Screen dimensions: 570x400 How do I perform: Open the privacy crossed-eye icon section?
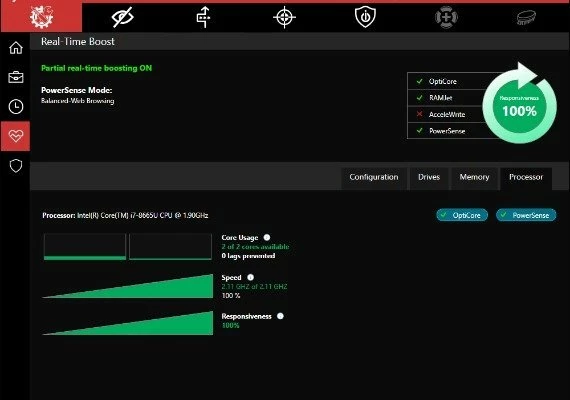[x=123, y=17]
